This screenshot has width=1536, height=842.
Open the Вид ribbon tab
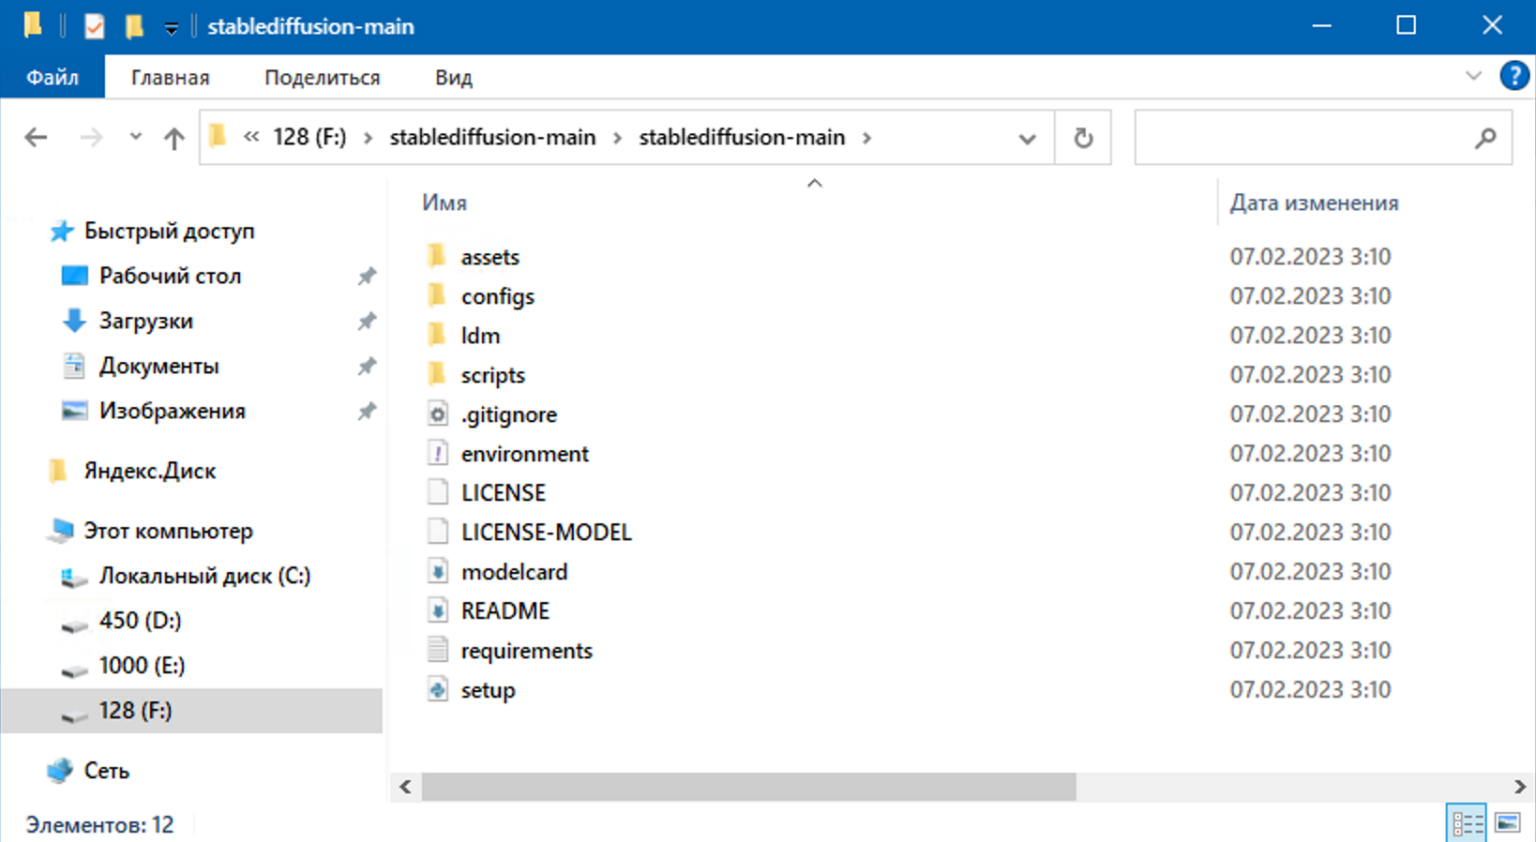coord(453,77)
